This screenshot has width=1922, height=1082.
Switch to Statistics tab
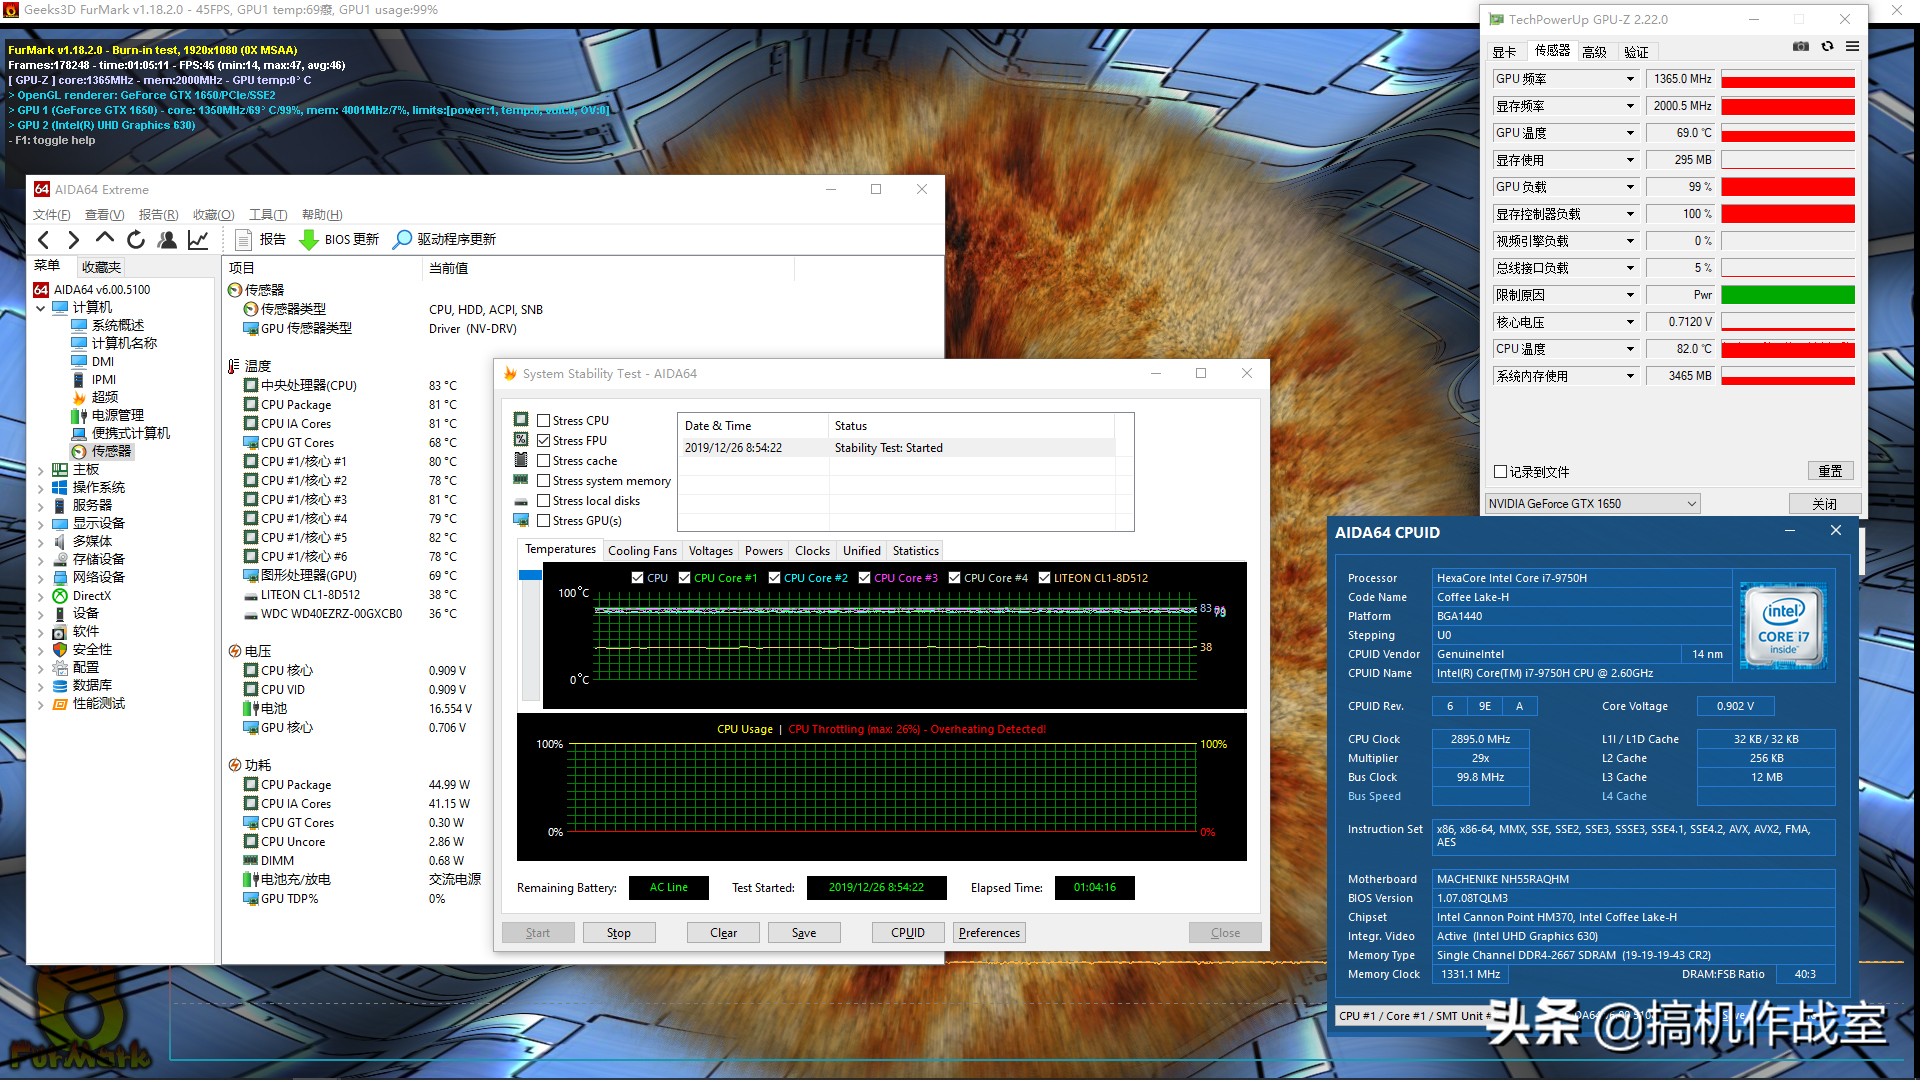916,551
